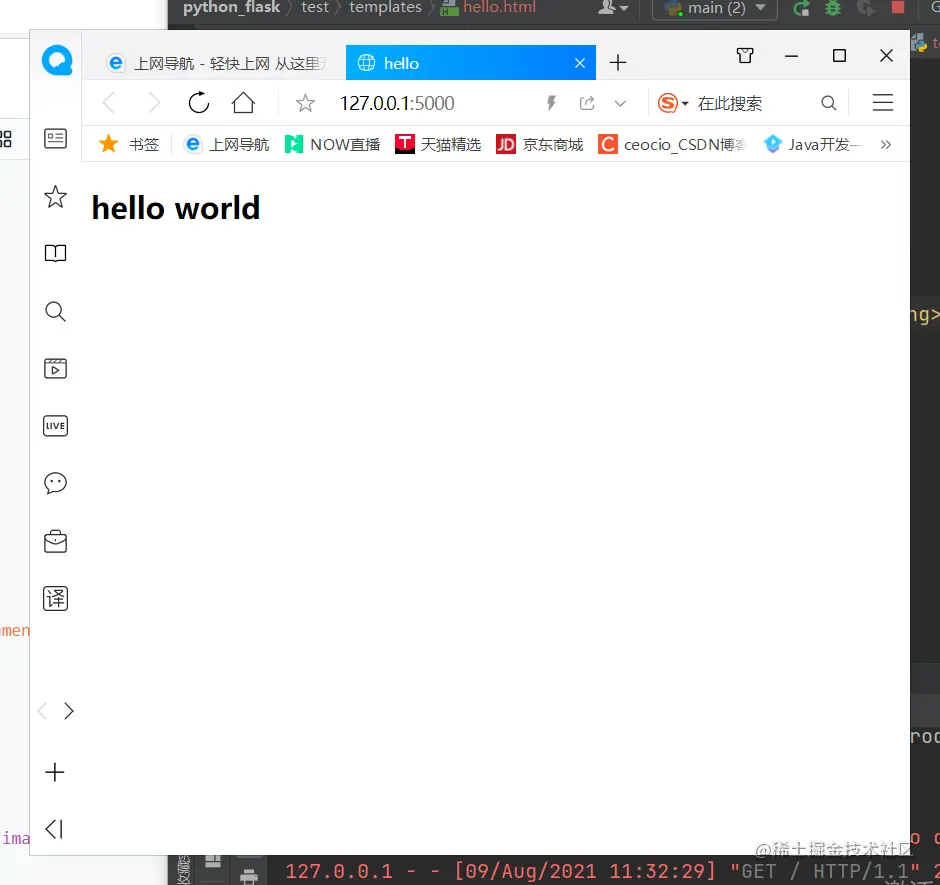Maximize the browser window
This screenshot has width=940, height=885.
839,56
